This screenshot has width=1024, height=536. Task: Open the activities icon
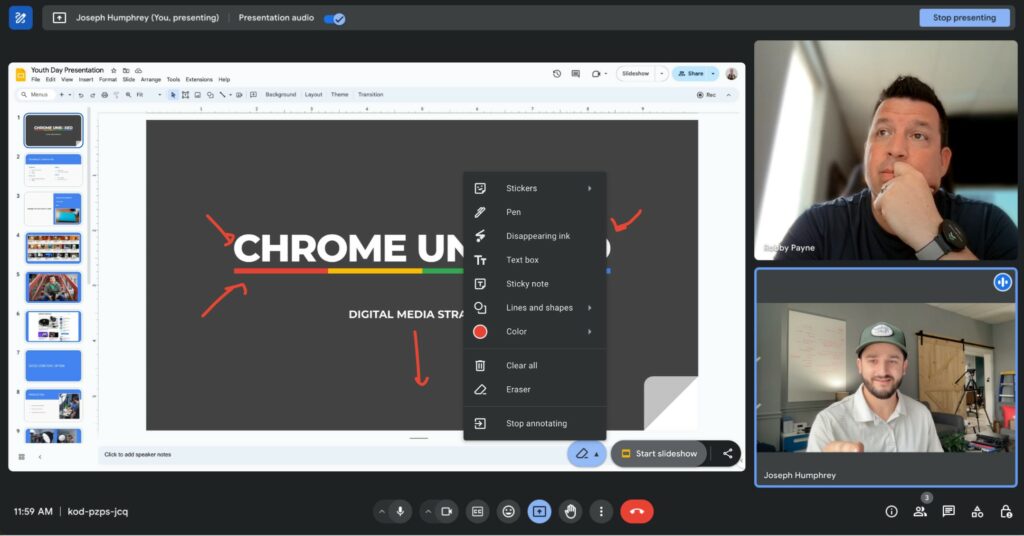click(977, 511)
